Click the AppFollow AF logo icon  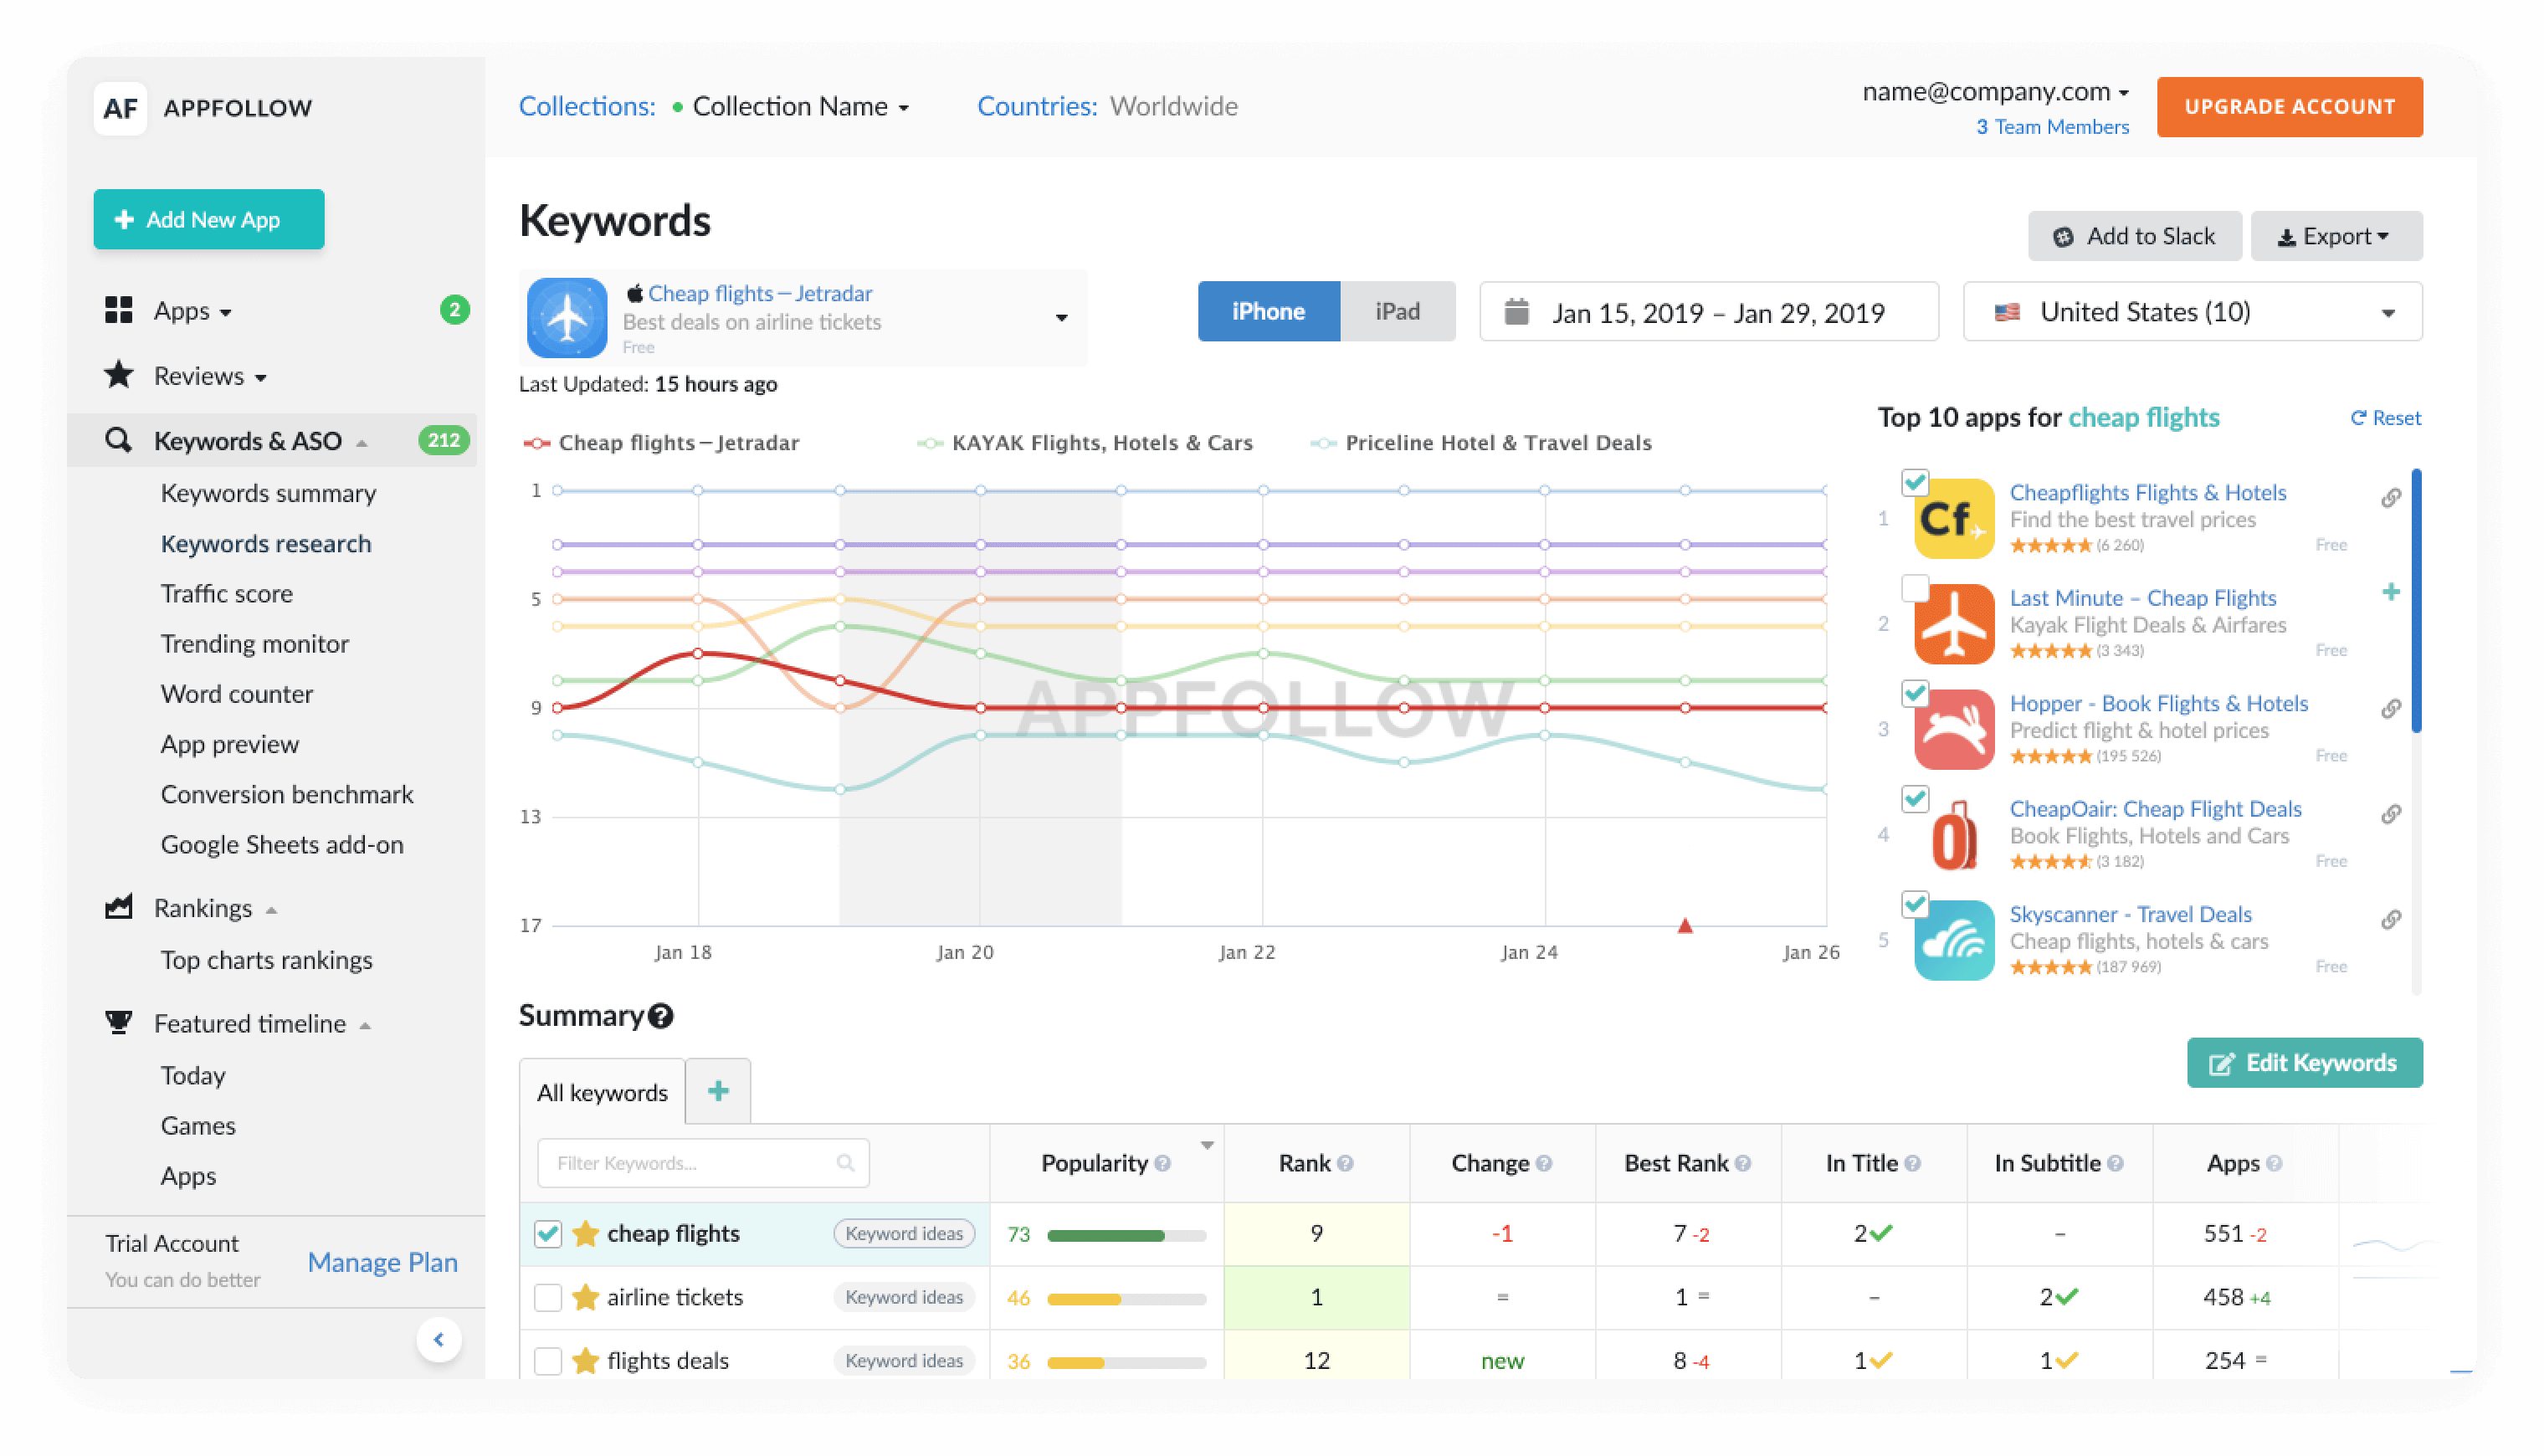pyautogui.click(x=121, y=108)
